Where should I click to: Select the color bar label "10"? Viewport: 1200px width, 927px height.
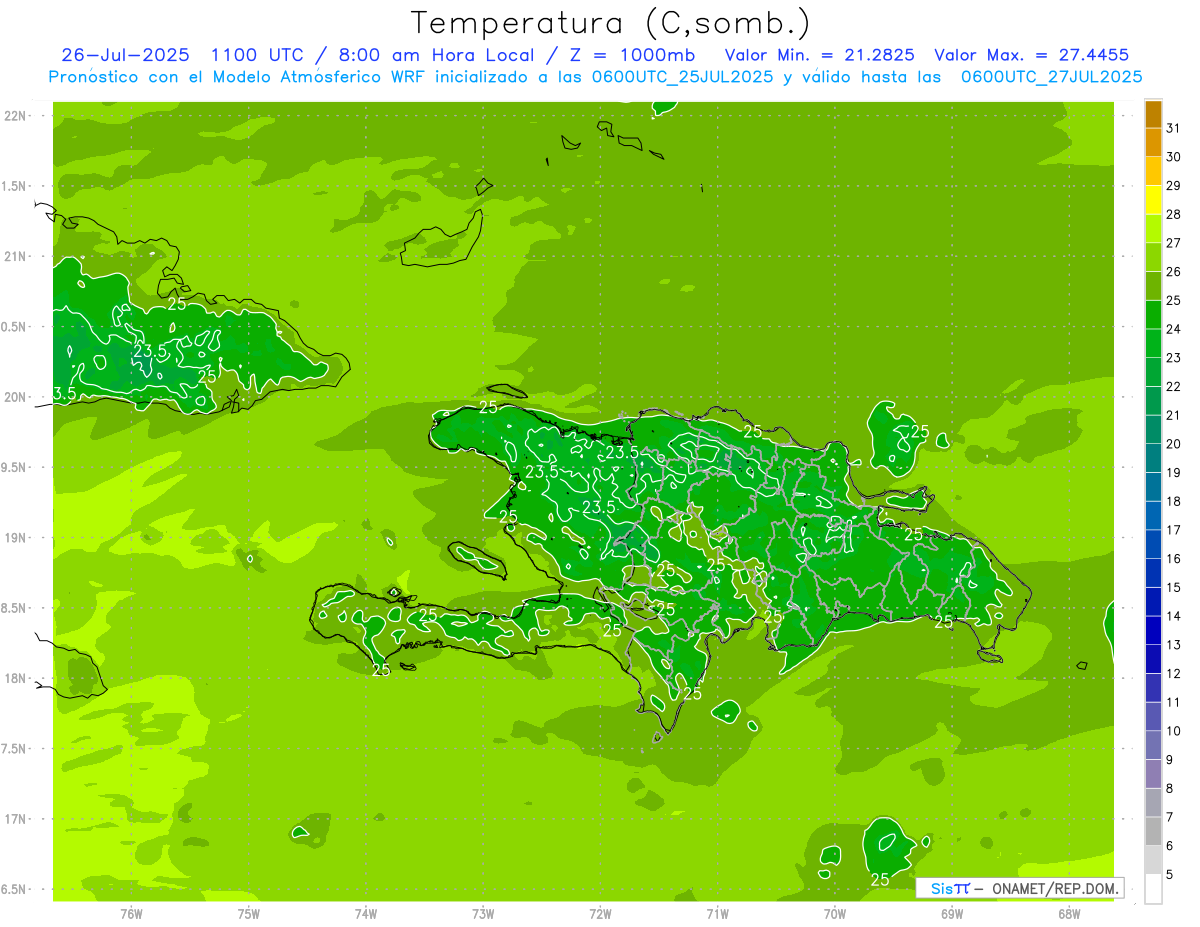point(1174,731)
